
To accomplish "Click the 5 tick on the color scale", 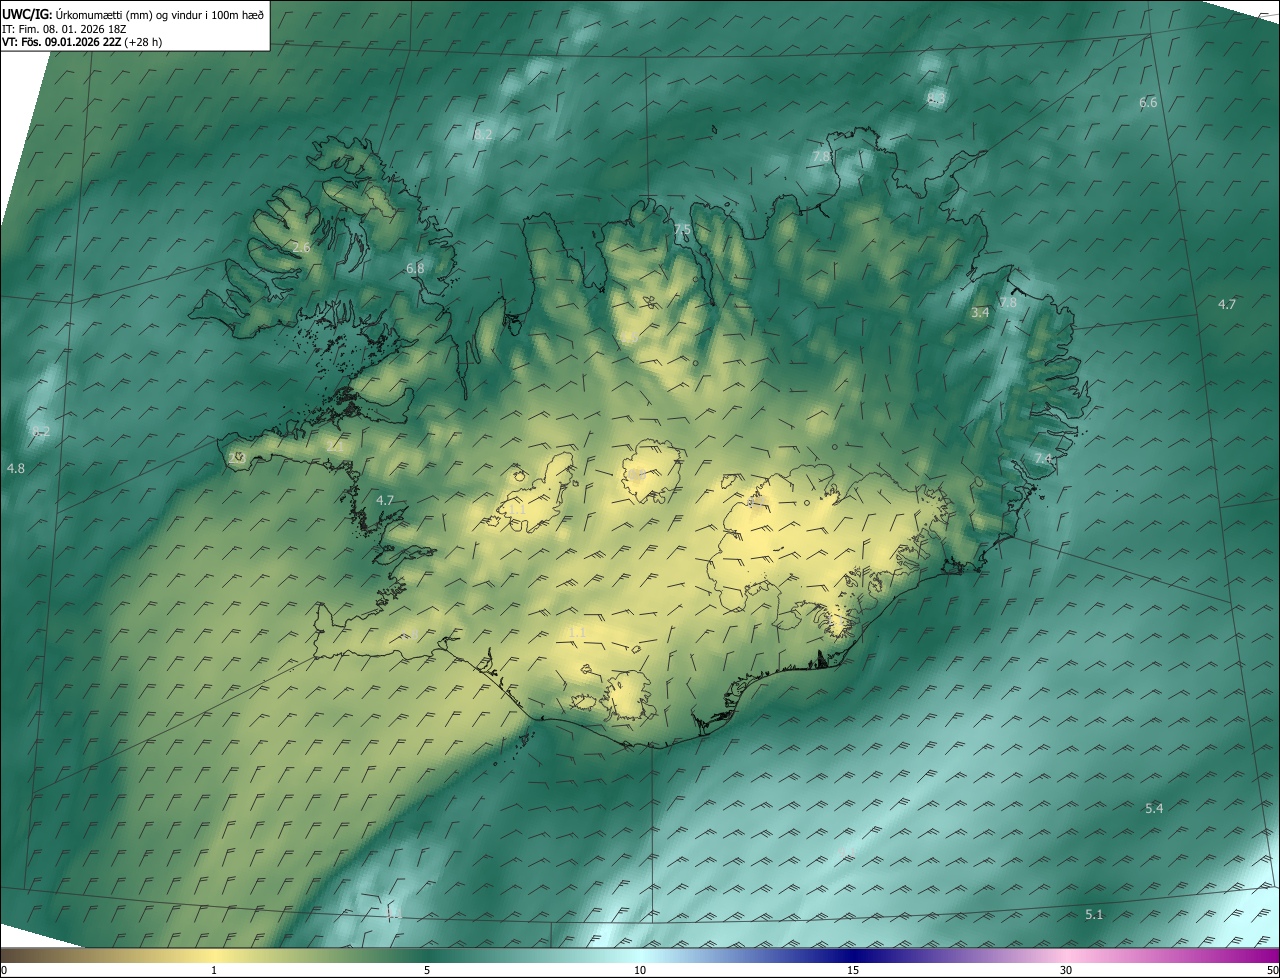I will (x=427, y=970).
